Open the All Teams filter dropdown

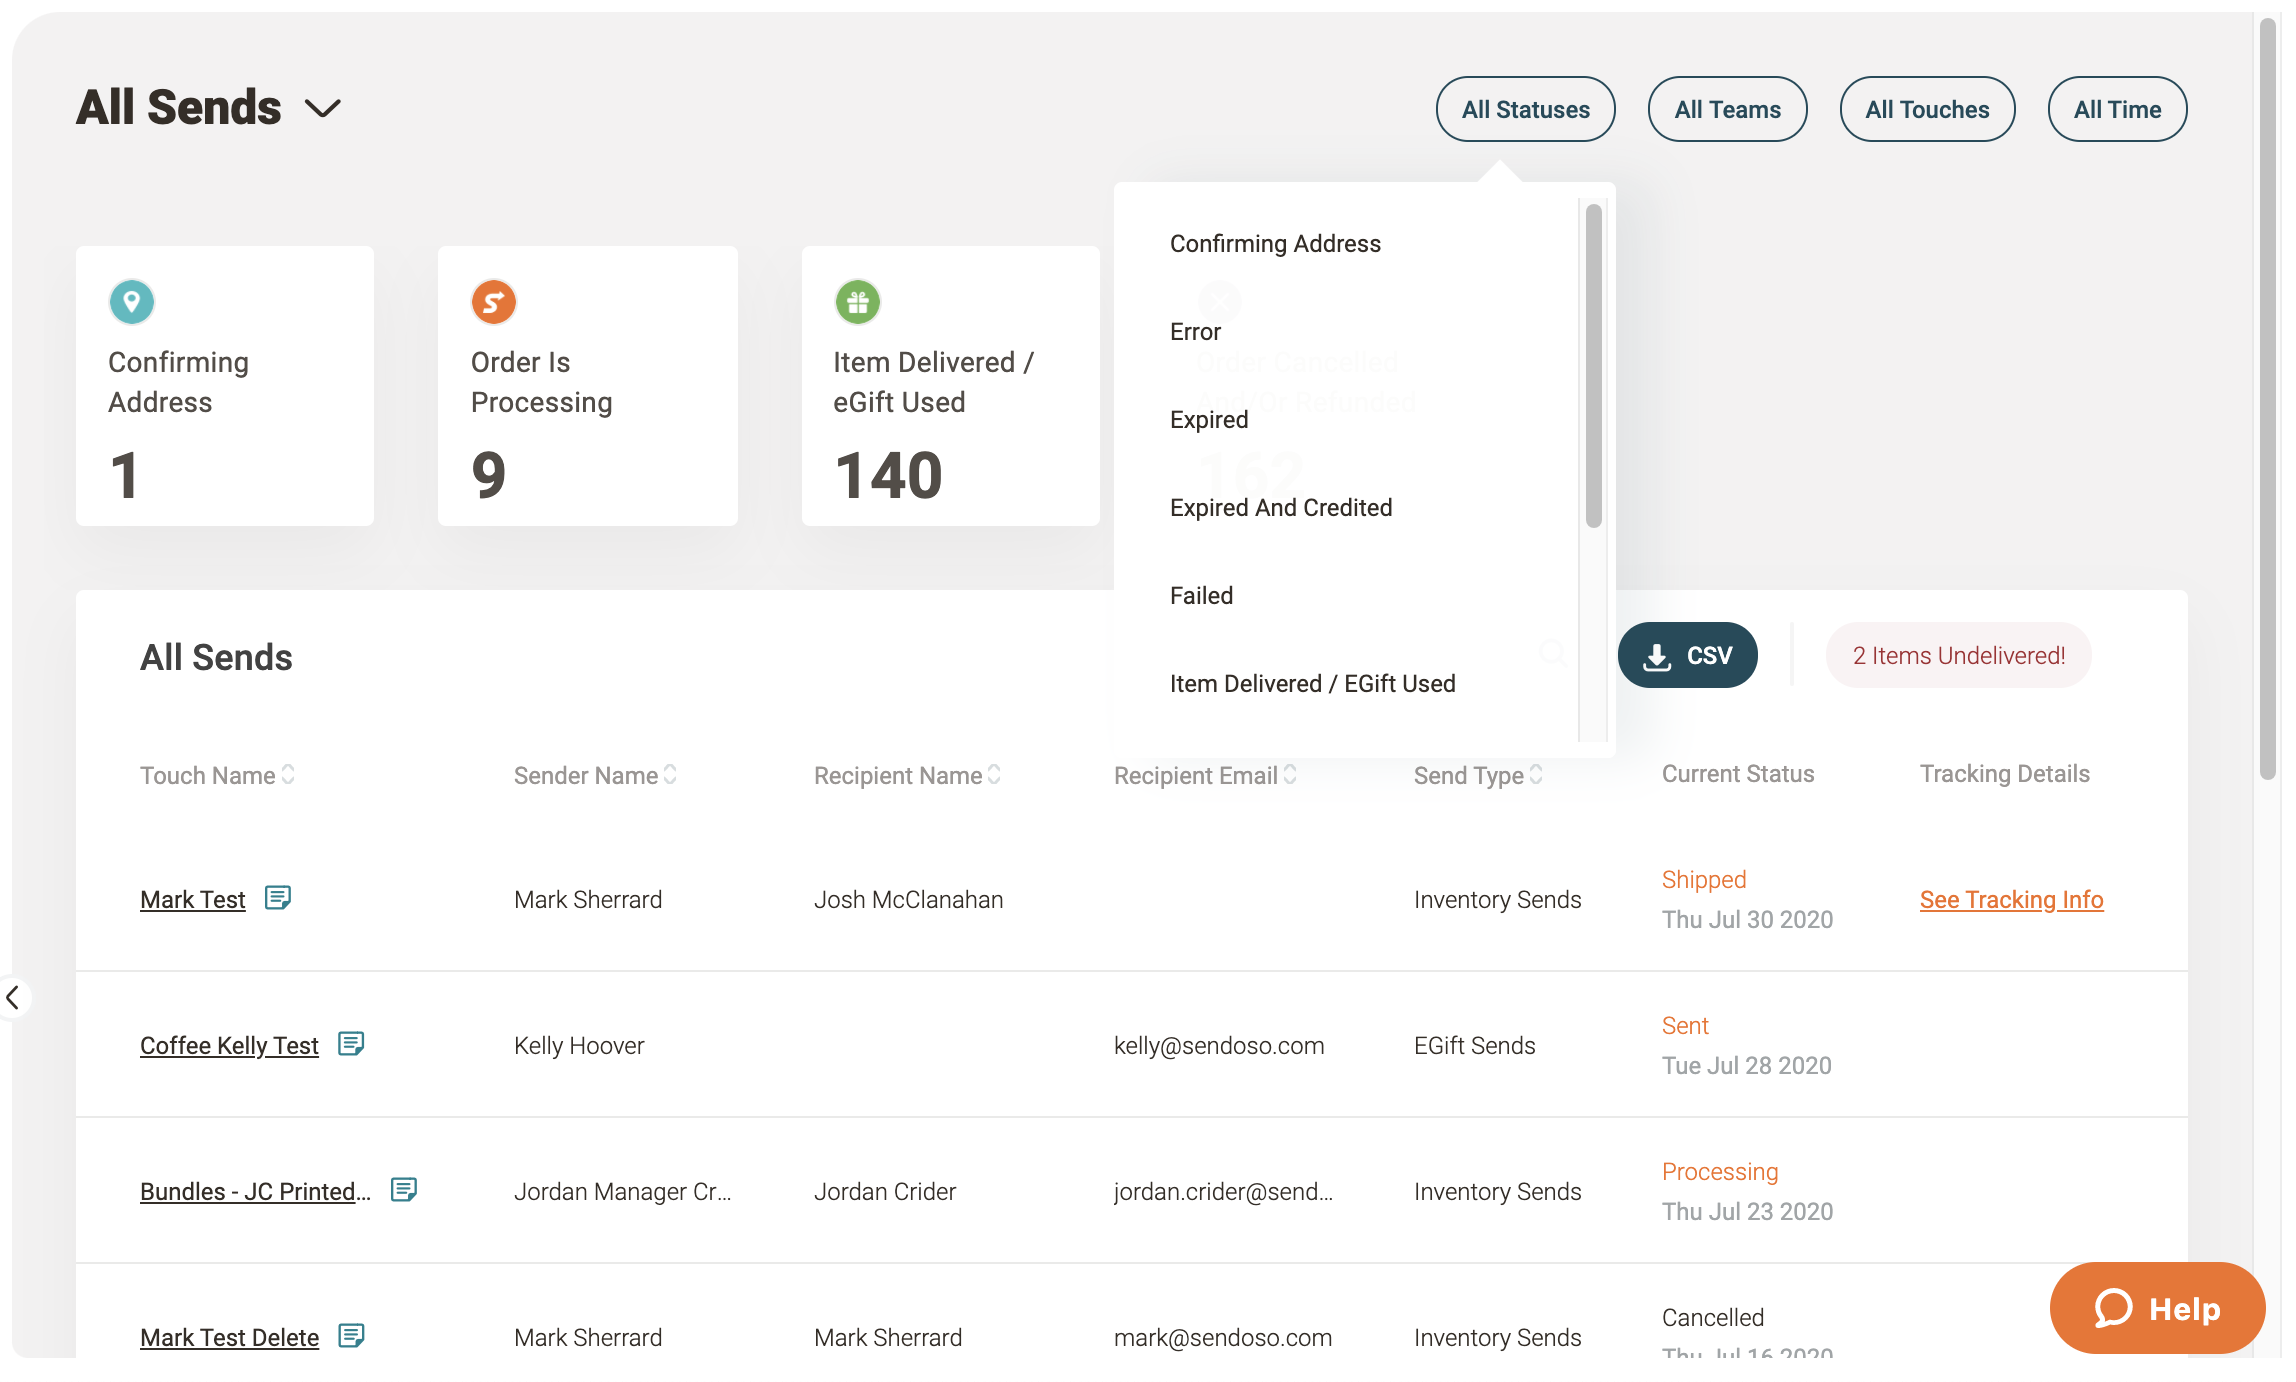click(1727, 109)
